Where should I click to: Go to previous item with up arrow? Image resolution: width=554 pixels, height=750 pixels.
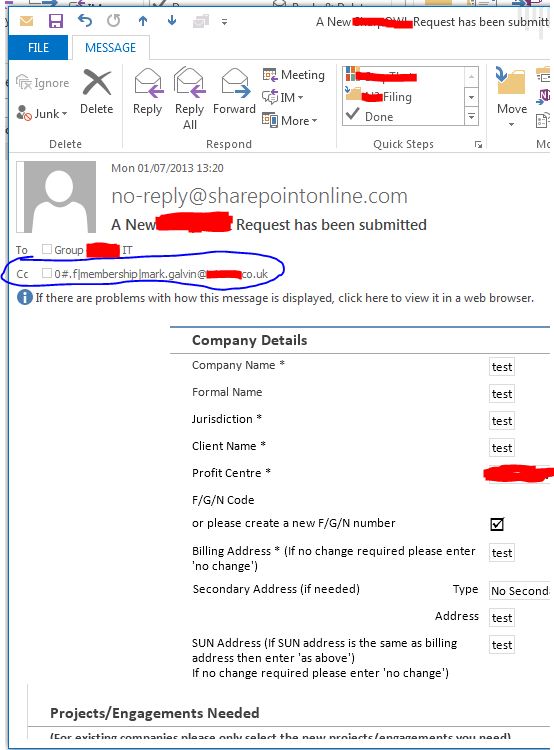(143, 21)
